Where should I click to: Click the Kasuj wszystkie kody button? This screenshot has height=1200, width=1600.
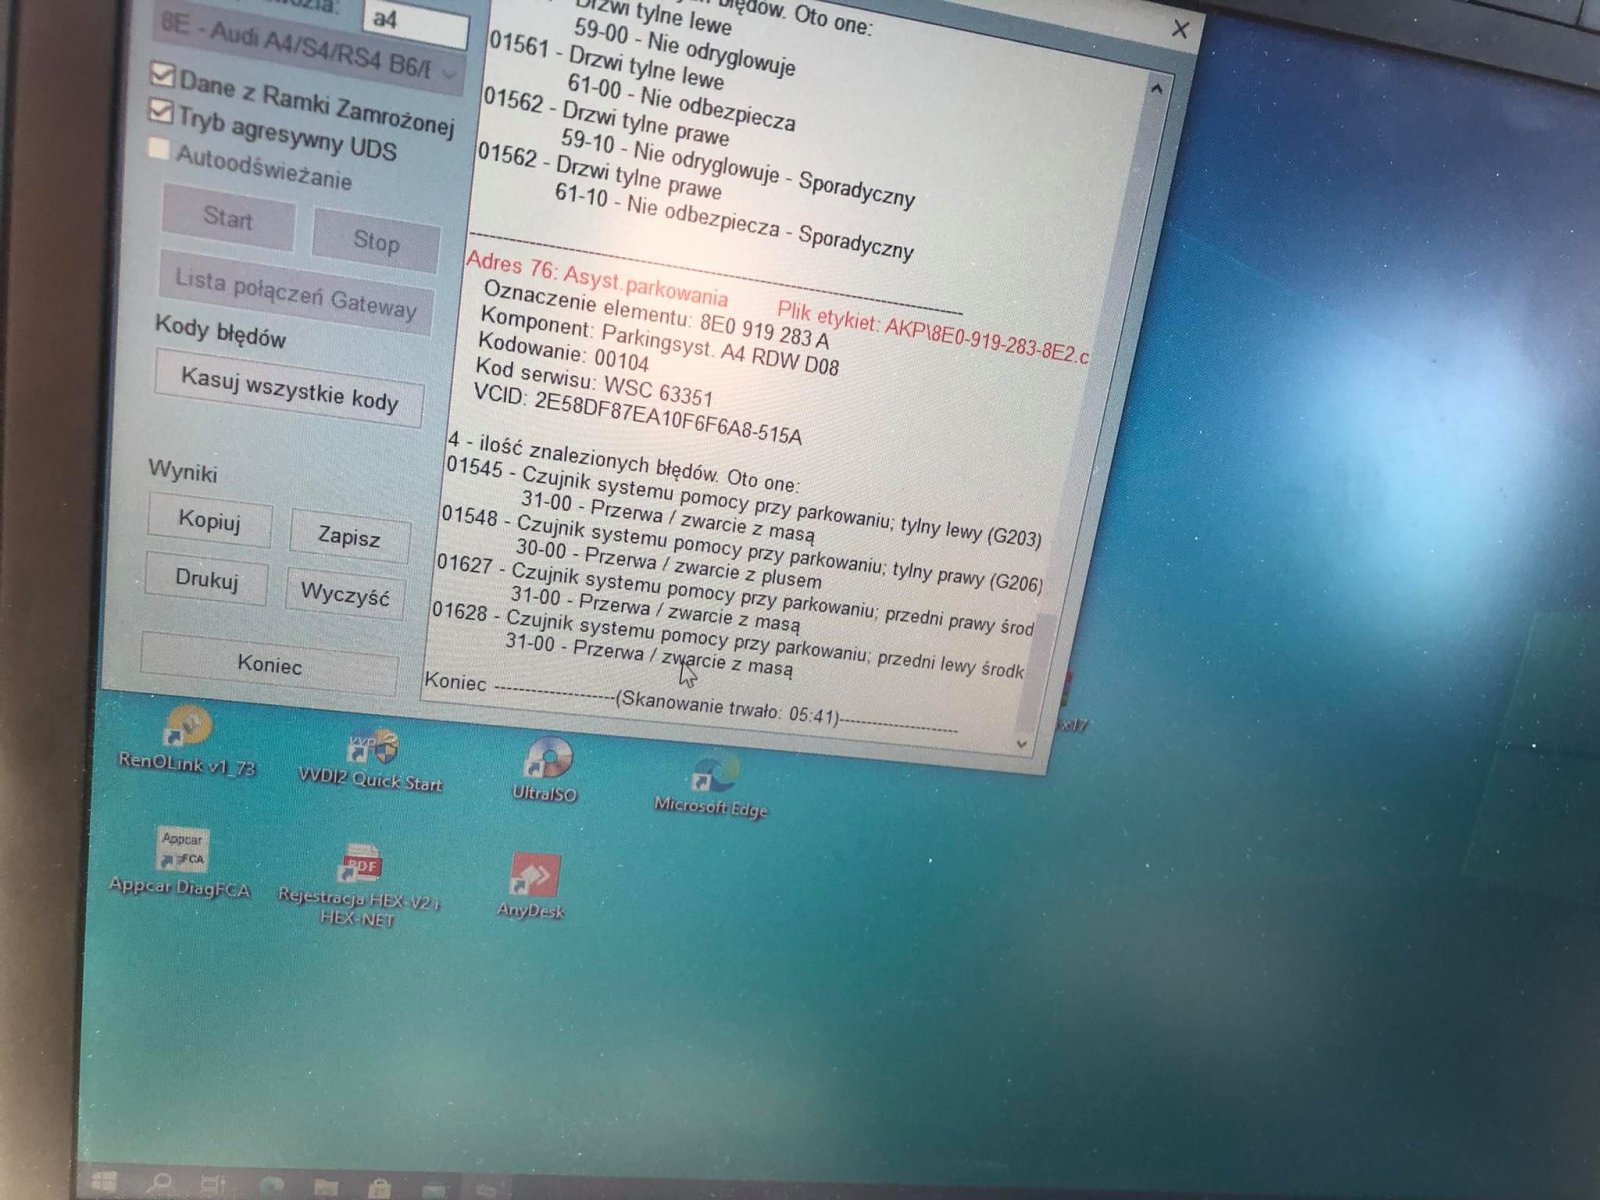pyautogui.click(x=289, y=390)
